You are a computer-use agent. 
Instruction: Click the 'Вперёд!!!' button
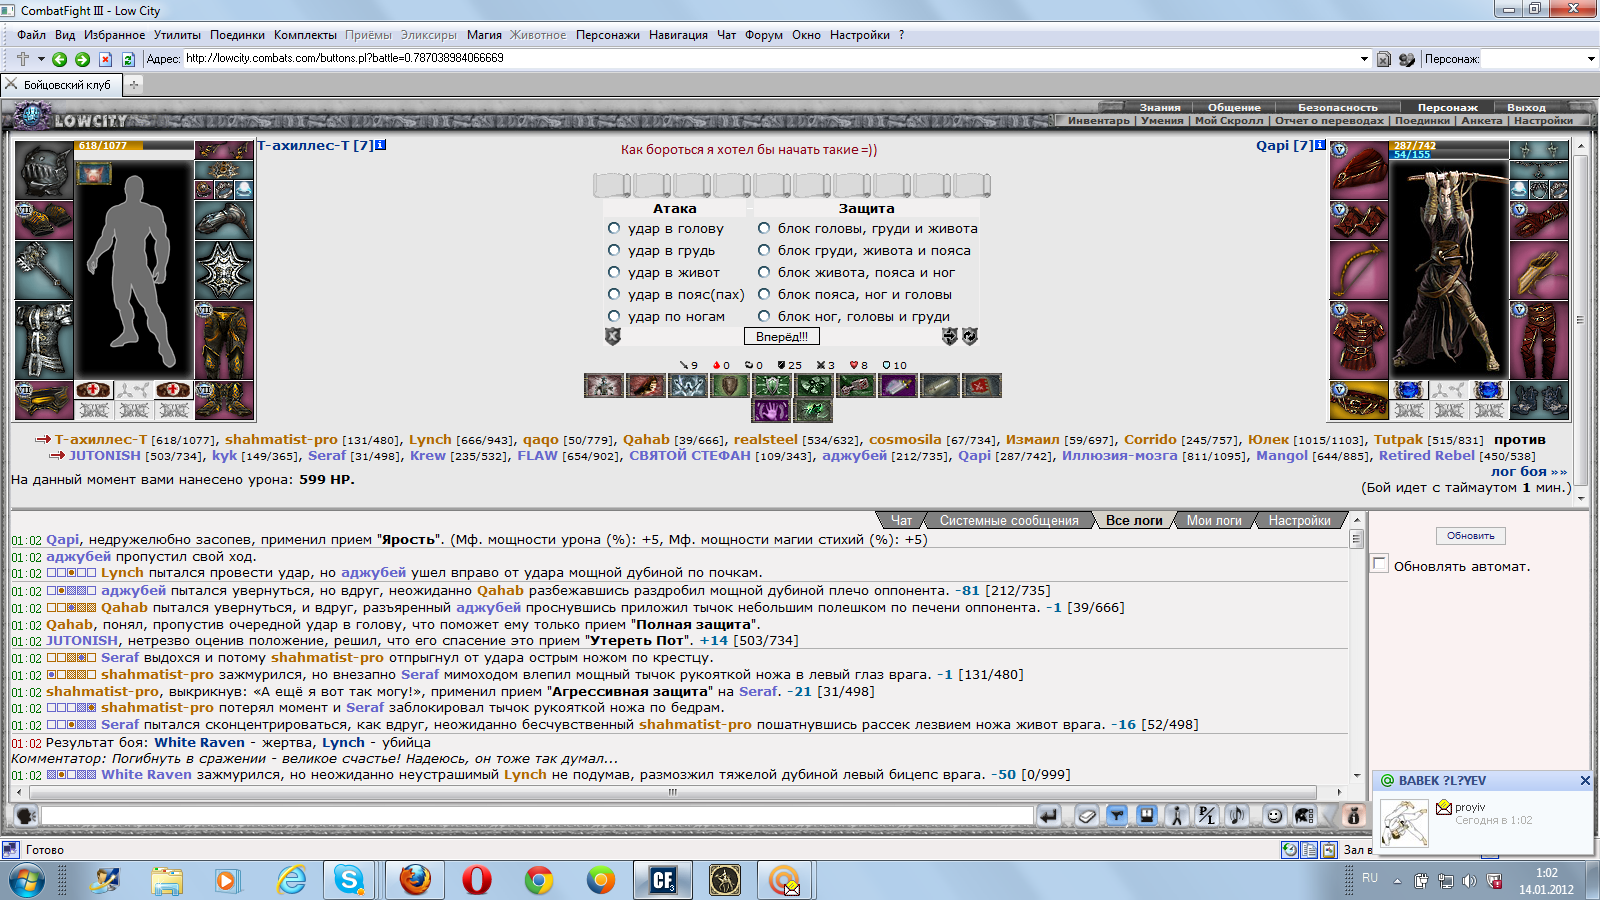click(782, 337)
